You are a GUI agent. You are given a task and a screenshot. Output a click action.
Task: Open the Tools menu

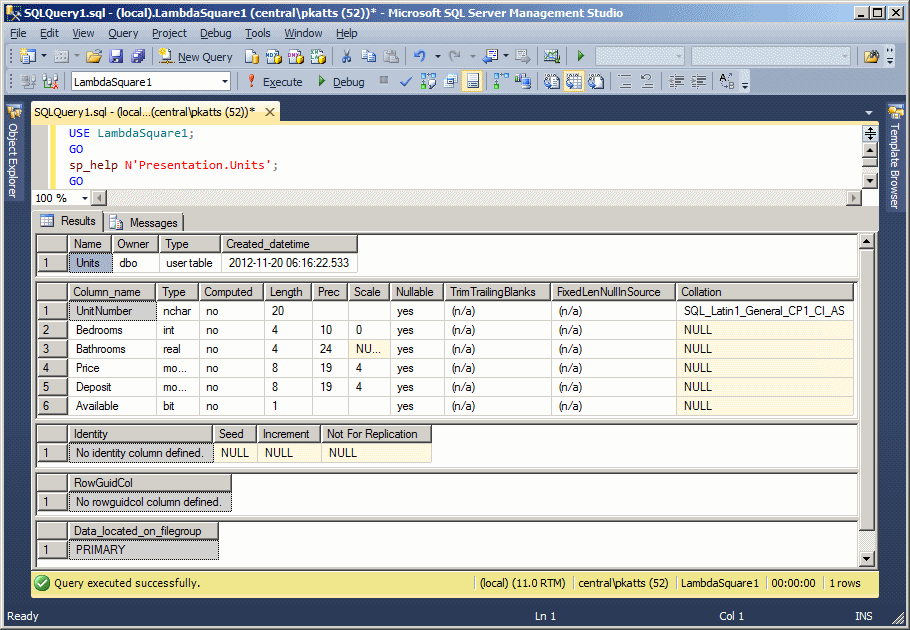tap(257, 33)
